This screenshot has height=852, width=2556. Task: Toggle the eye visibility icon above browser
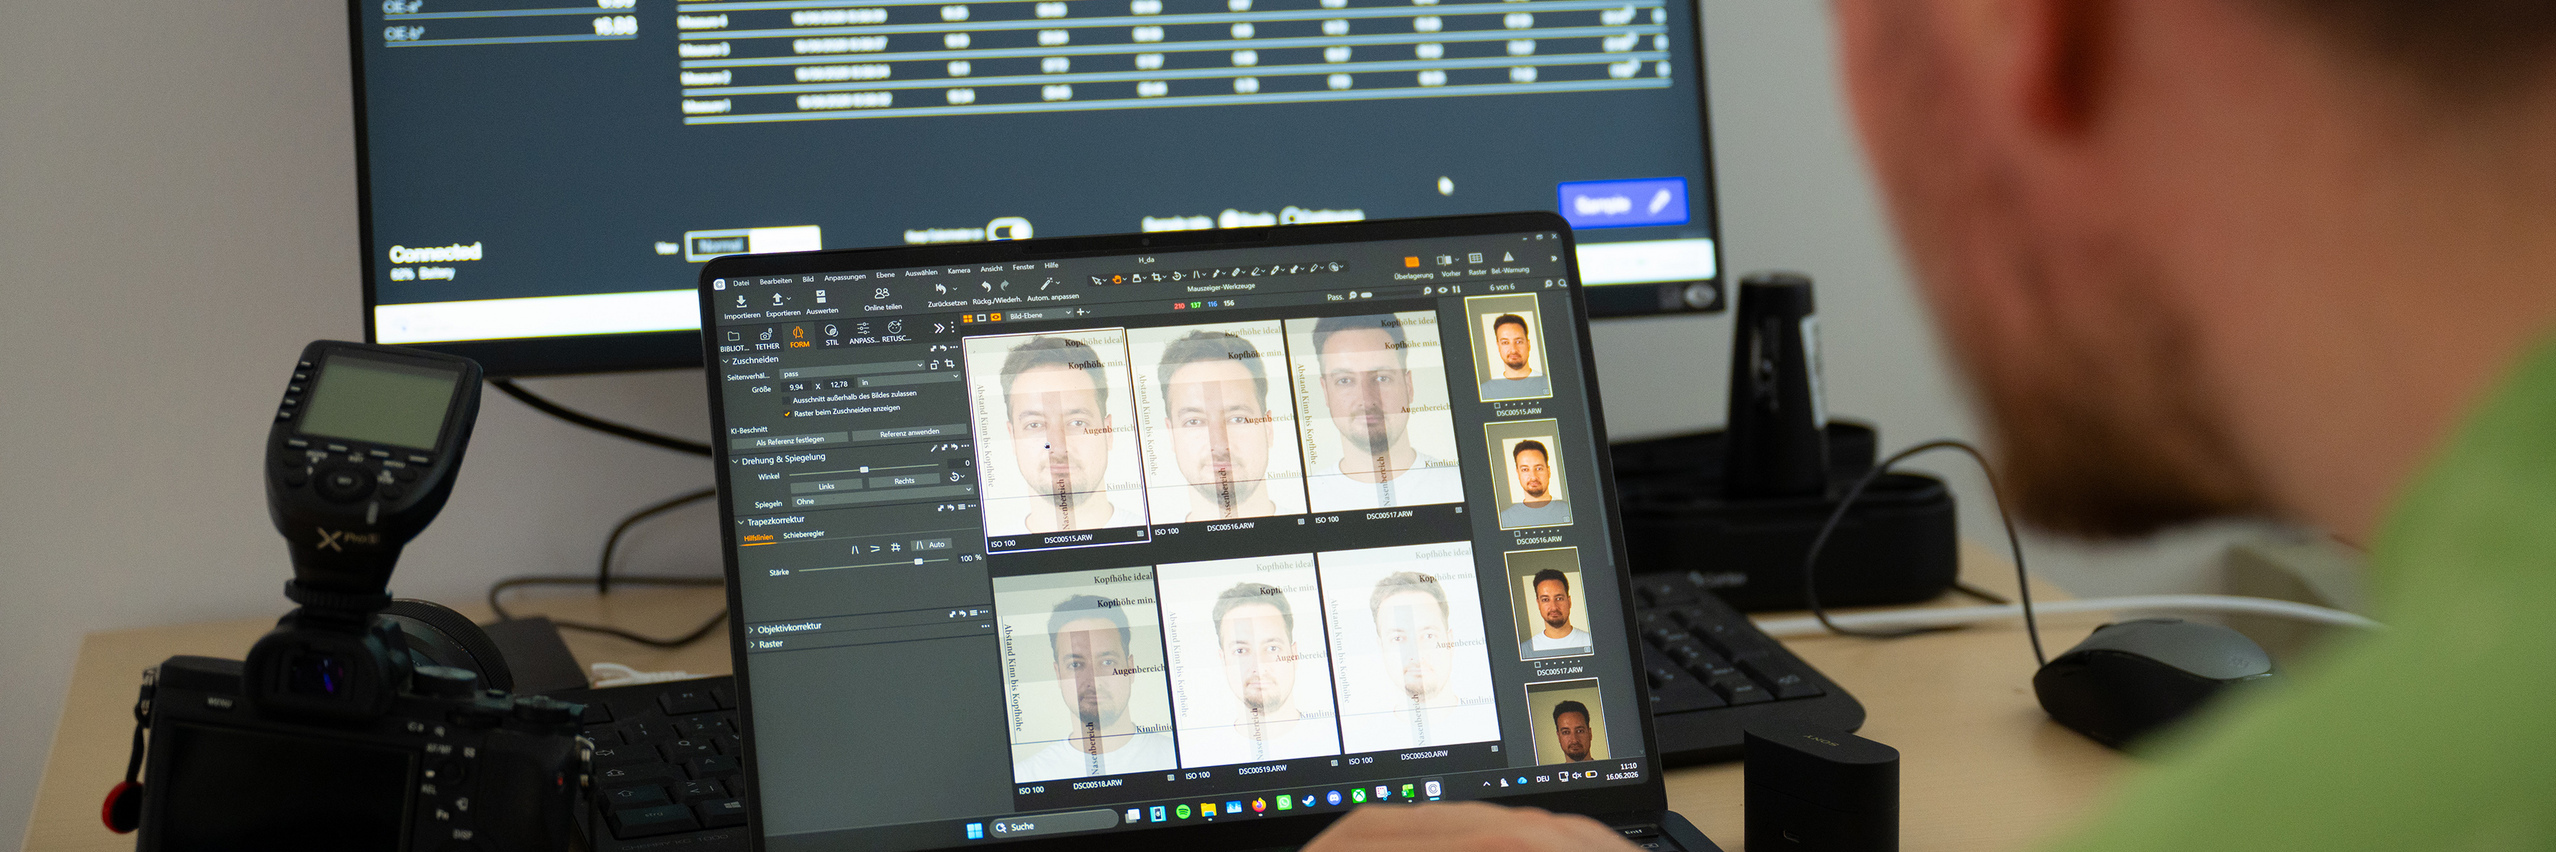pyautogui.click(x=1442, y=290)
